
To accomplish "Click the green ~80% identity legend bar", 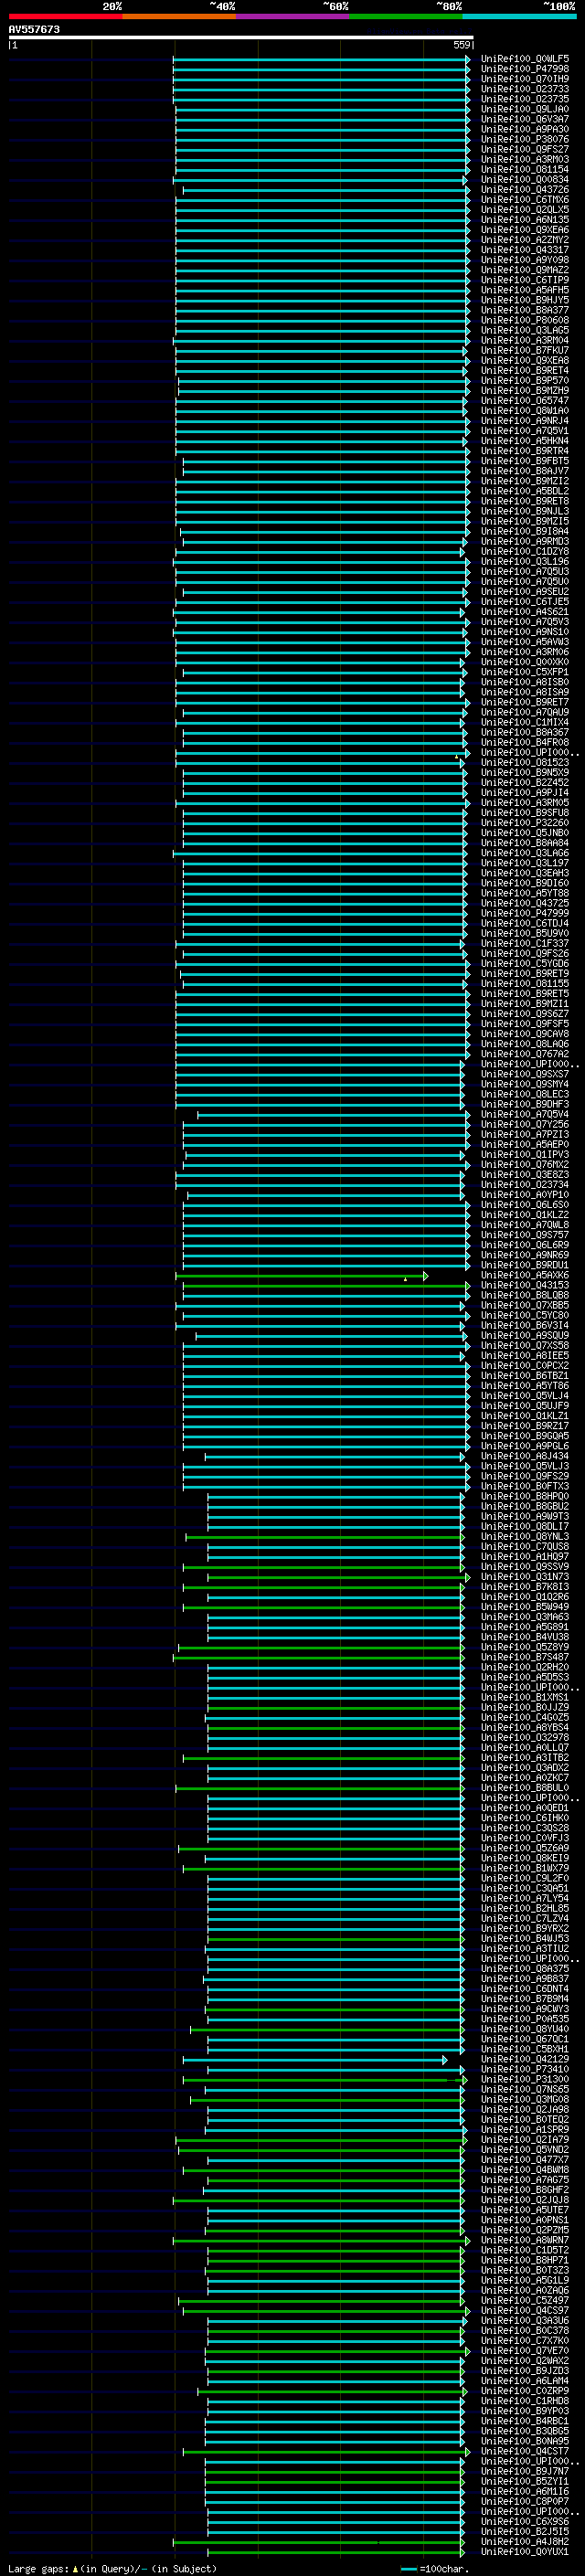I will tap(406, 16).
